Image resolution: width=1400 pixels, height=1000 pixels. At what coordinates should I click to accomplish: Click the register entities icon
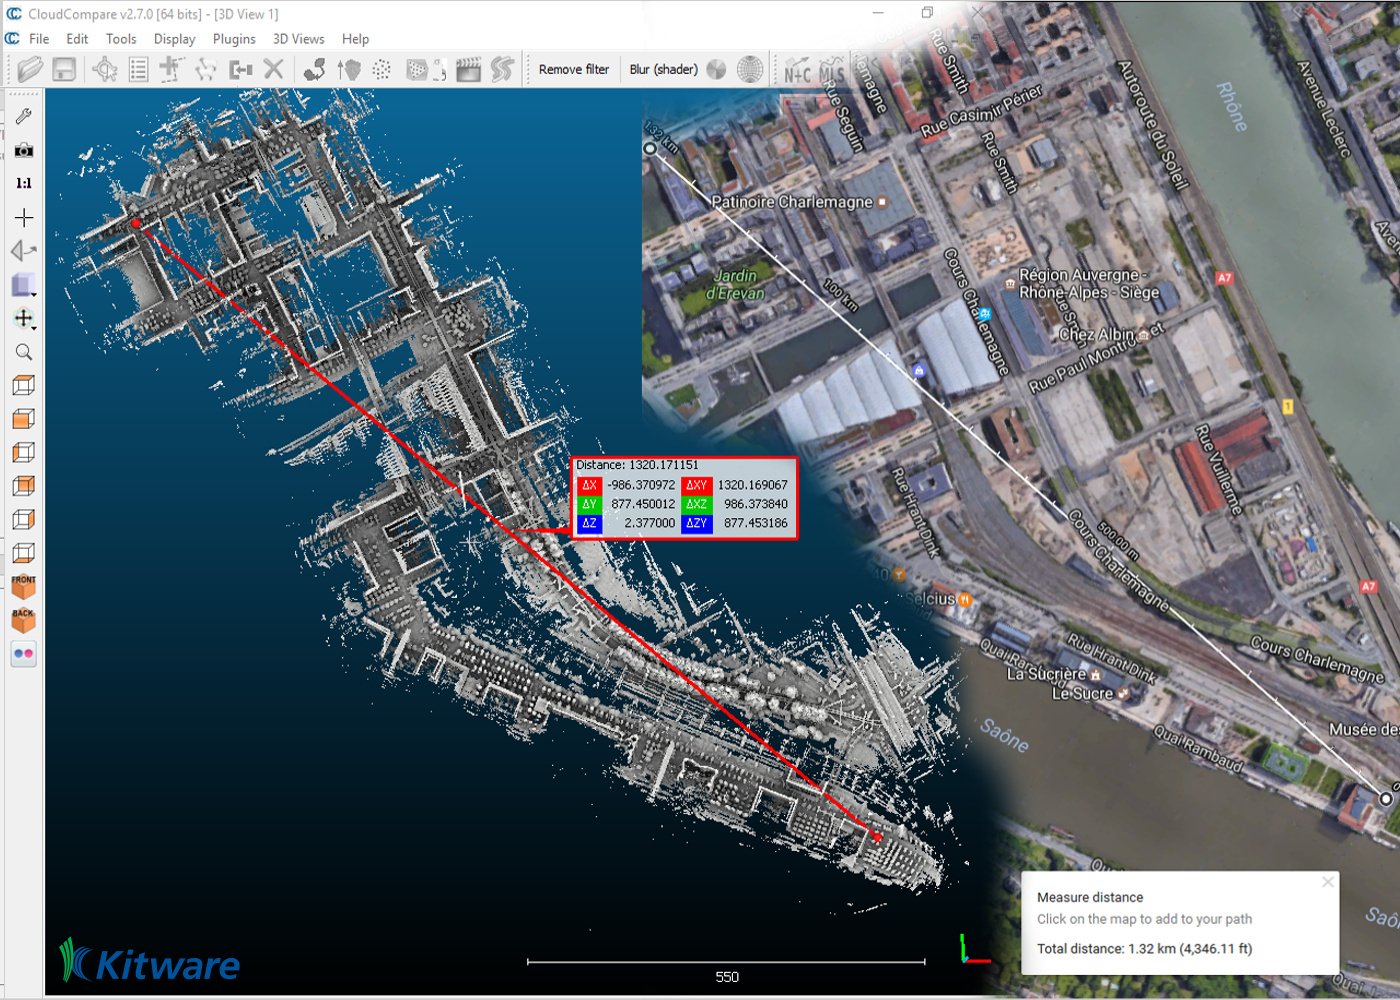coord(315,69)
